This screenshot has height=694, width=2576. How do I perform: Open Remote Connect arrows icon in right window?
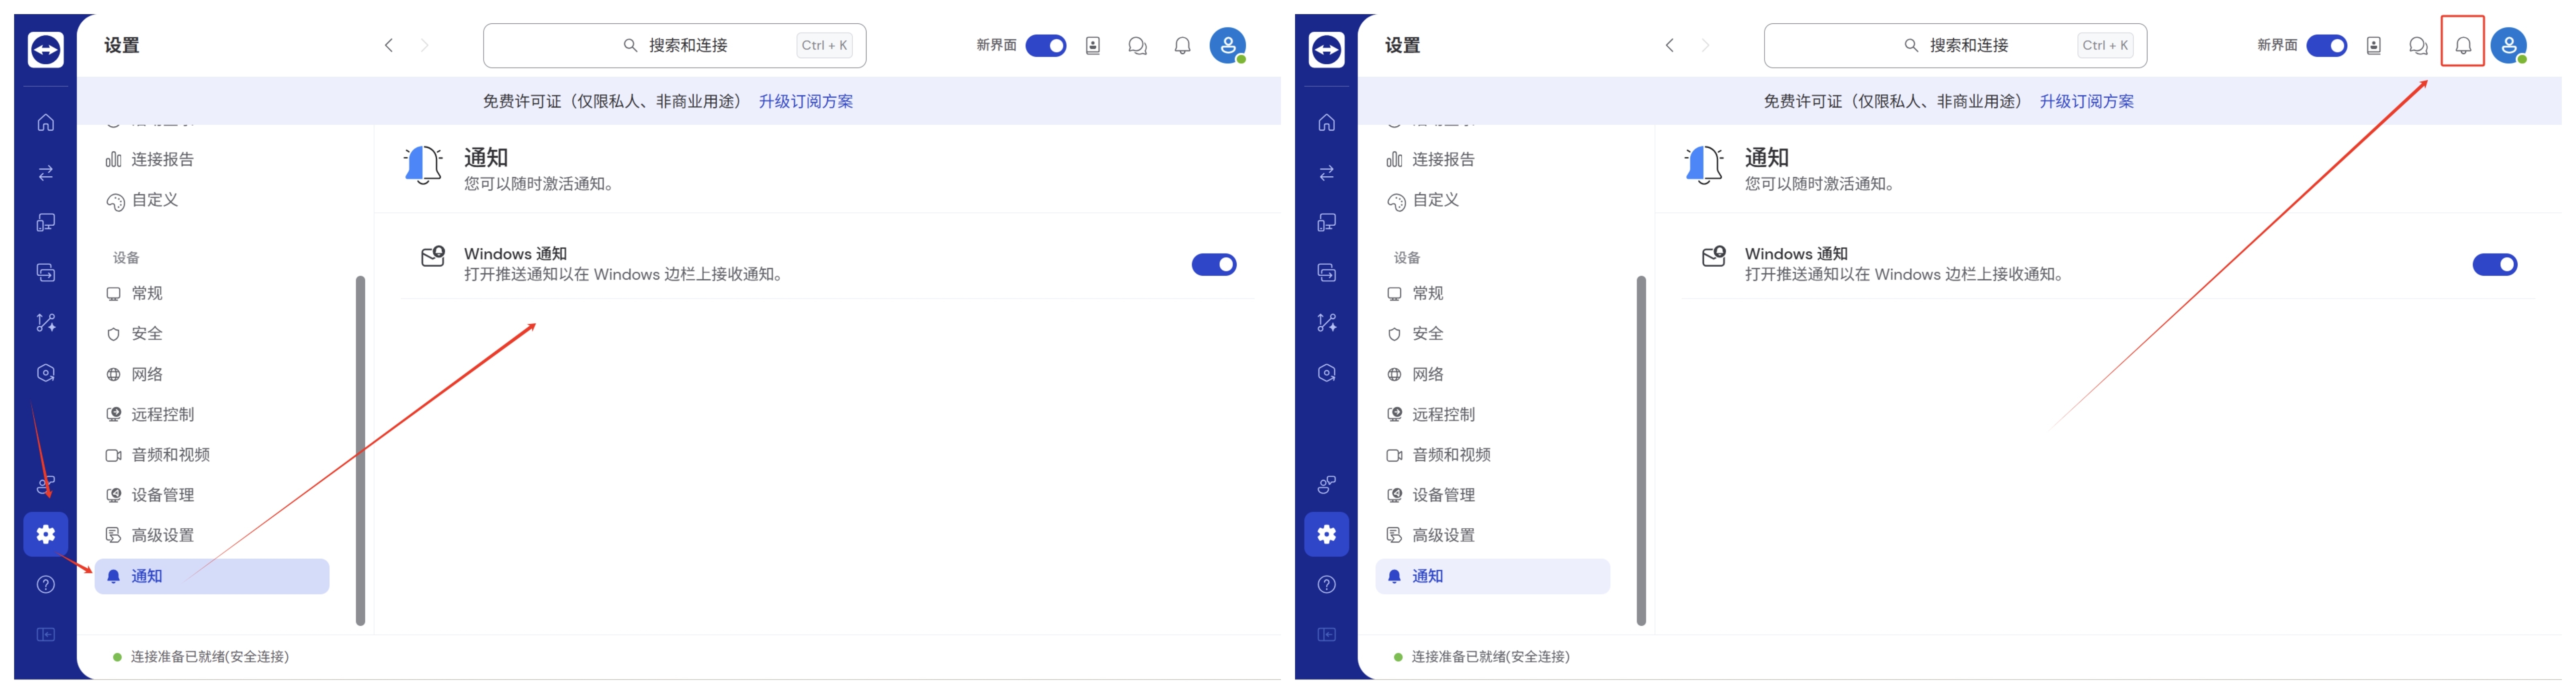coord(1327,173)
